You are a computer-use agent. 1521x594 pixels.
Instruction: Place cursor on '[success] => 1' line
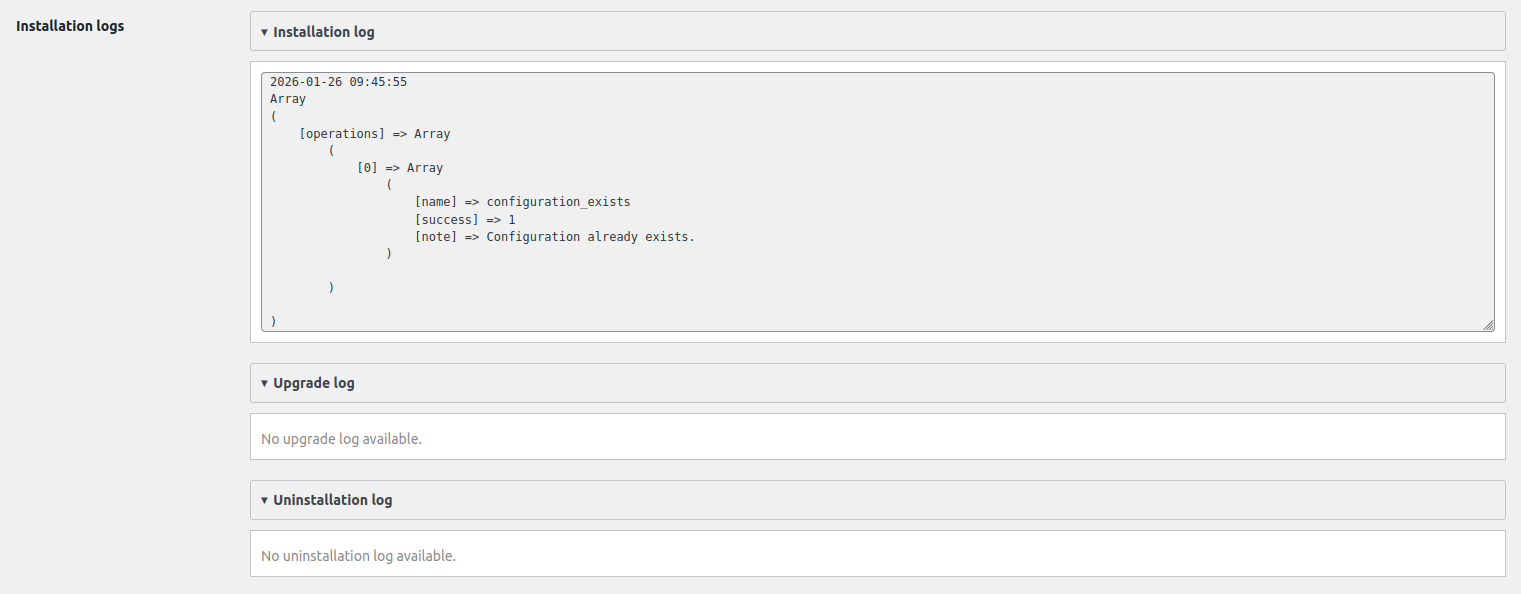click(465, 219)
